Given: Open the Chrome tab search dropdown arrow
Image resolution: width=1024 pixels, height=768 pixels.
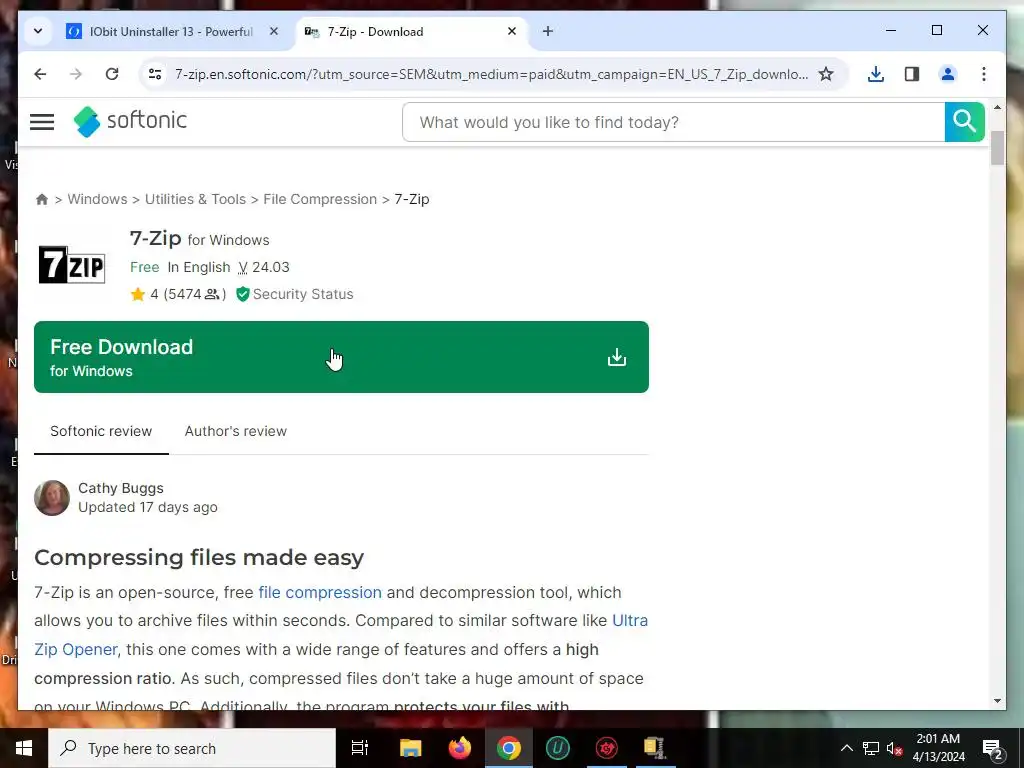Looking at the screenshot, I should 38,31.
